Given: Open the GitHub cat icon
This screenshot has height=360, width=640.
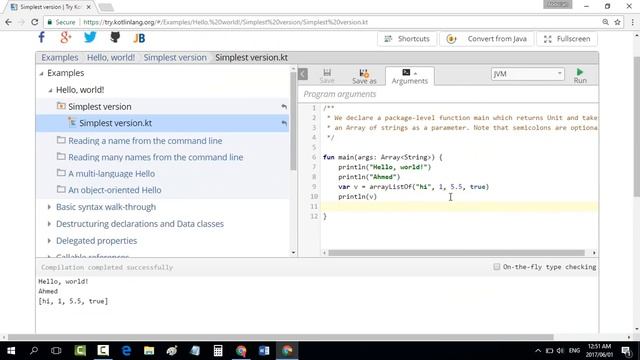Looking at the screenshot, I should click(x=115, y=38).
